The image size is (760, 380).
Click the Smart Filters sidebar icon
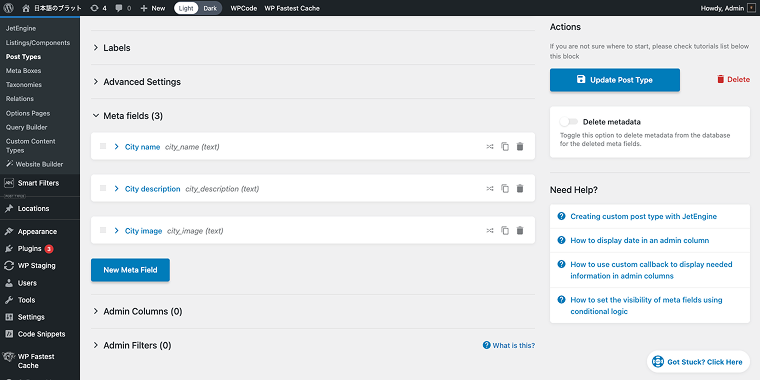8,183
